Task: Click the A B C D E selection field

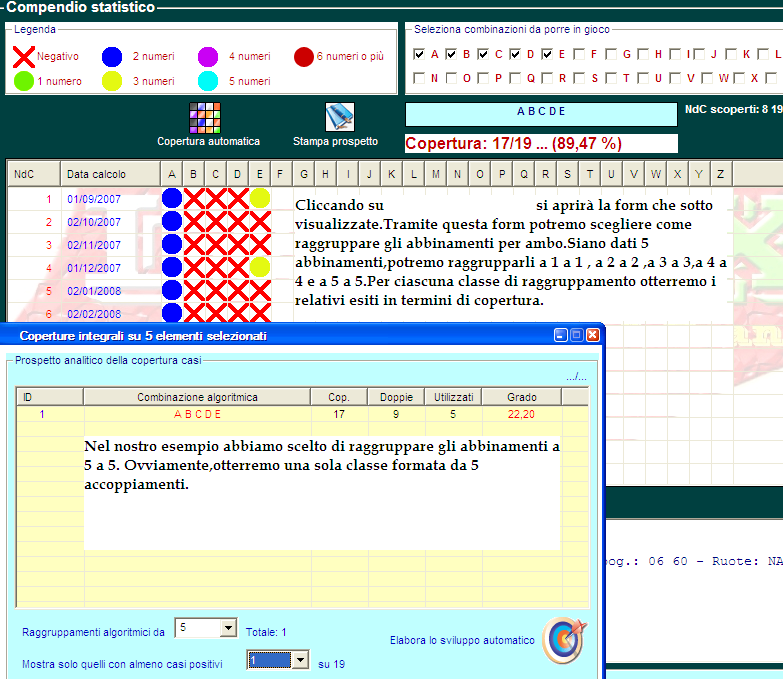Action: pyautogui.click(x=541, y=114)
